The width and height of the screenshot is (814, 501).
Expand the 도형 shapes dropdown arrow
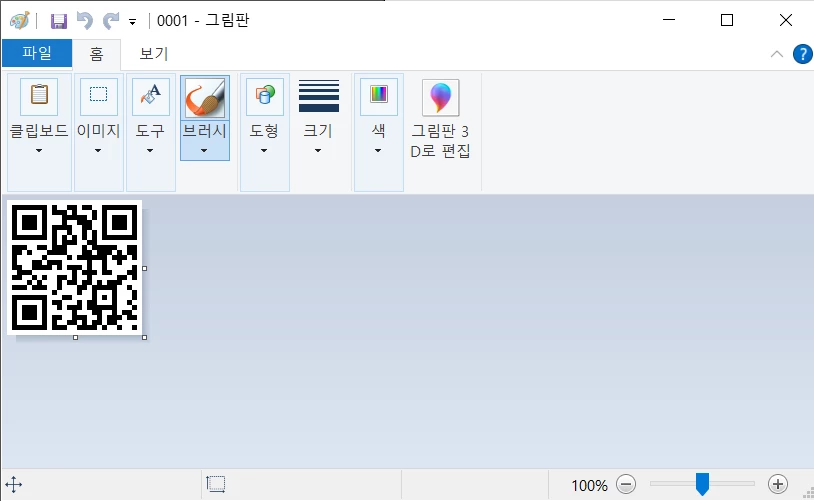(x=264, y=151)
